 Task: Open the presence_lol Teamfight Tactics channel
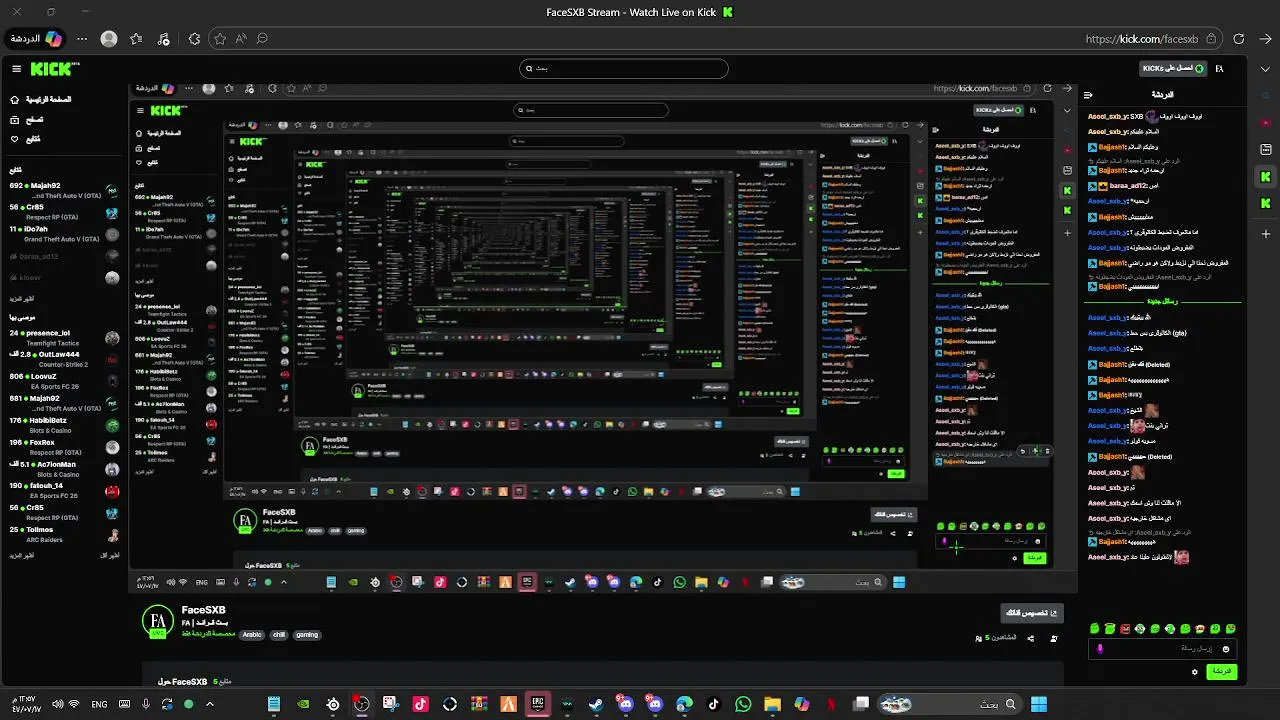coord(64,338)
